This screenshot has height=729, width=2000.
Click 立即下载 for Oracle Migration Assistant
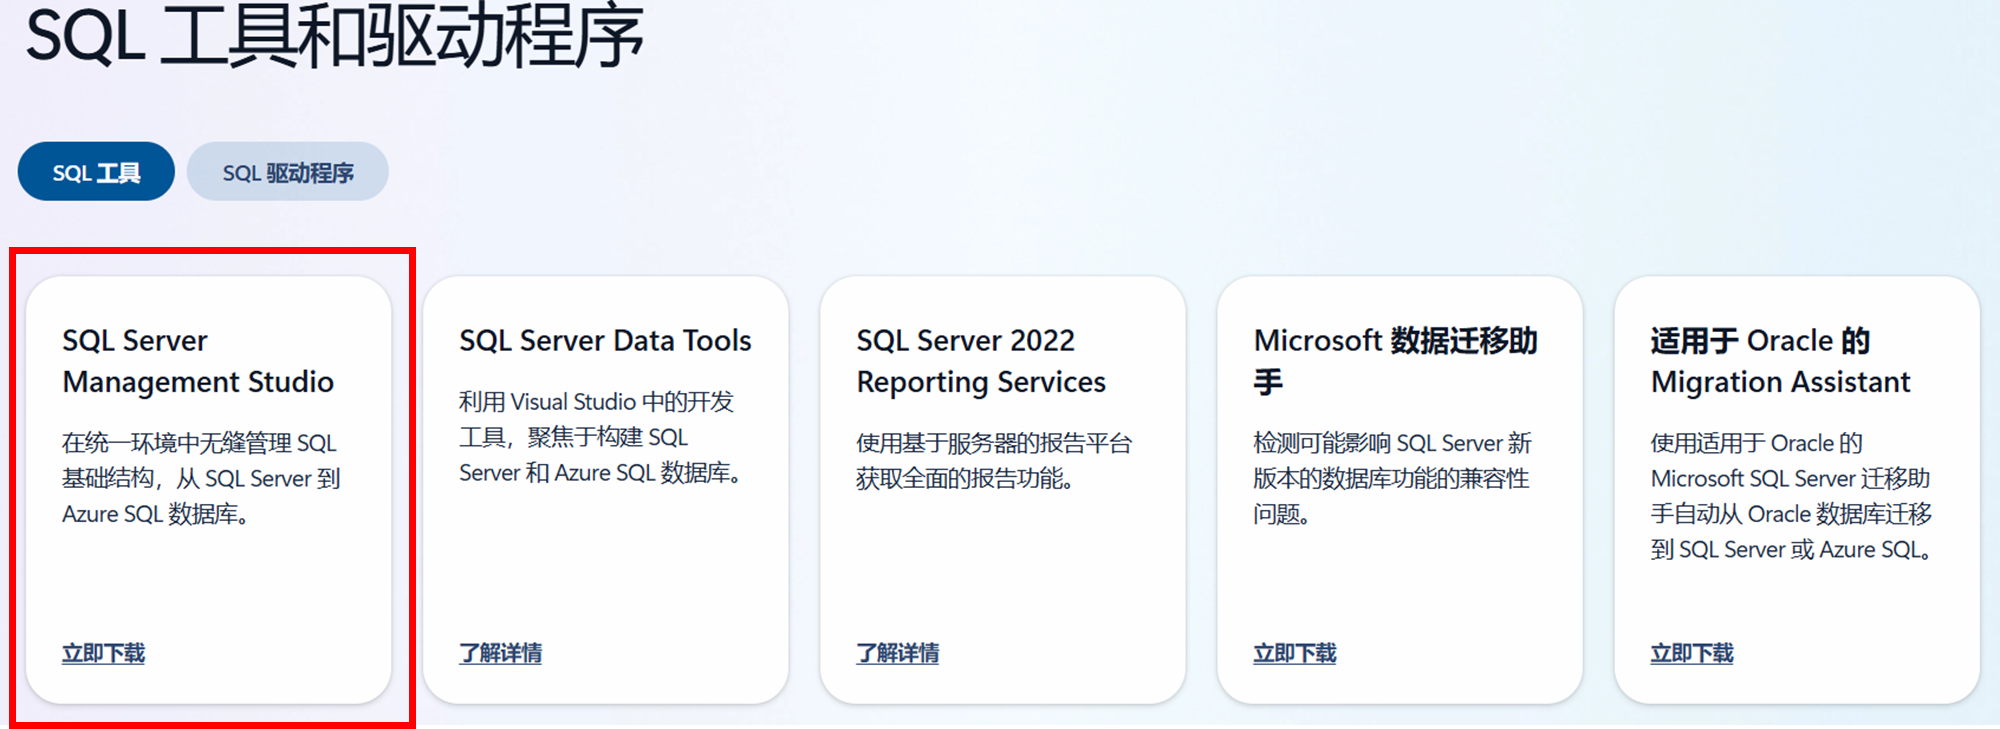pos(1692,653)
